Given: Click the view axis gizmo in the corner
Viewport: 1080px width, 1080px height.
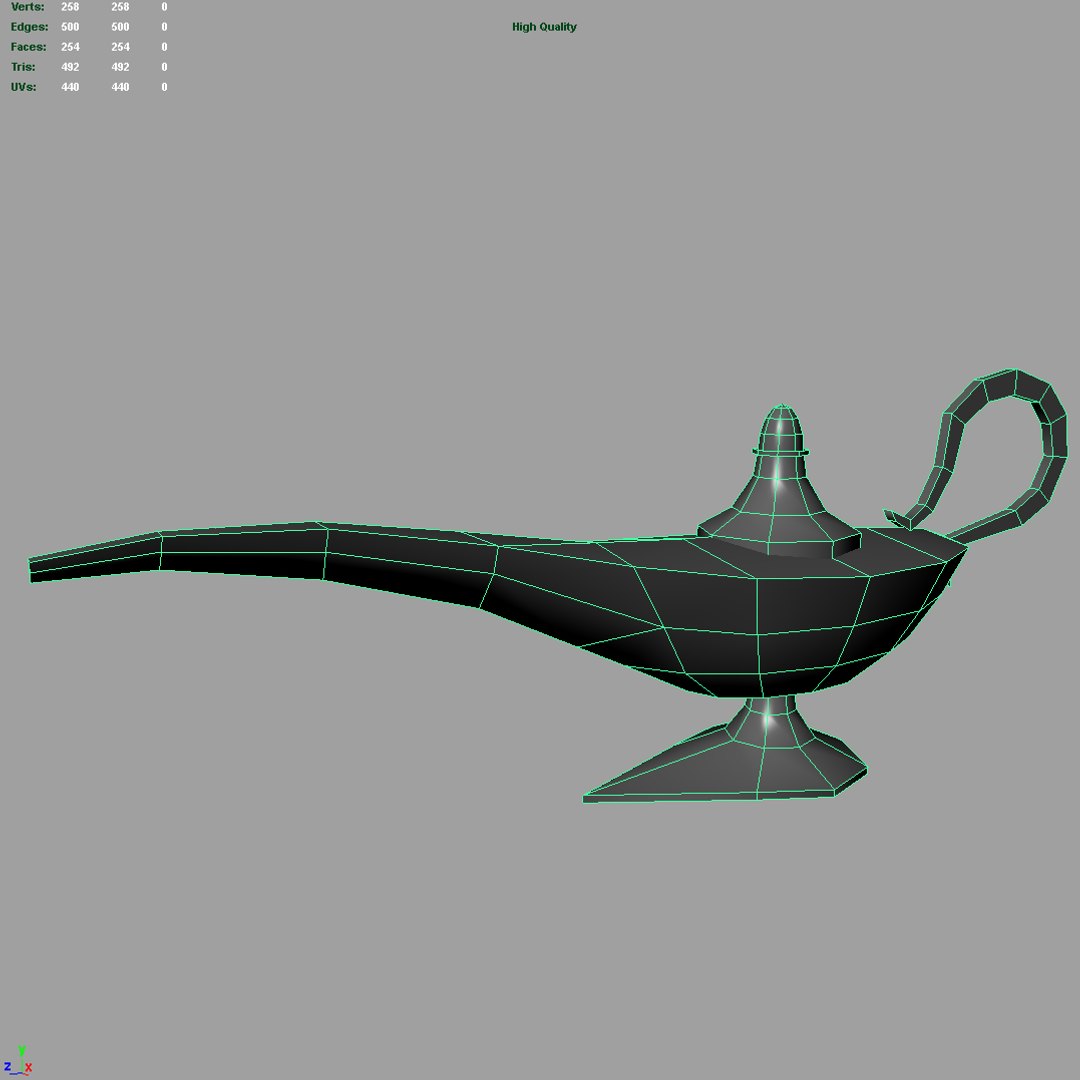Looking at the screenshot, I should pyautogui.click(x=19, y=1061).
